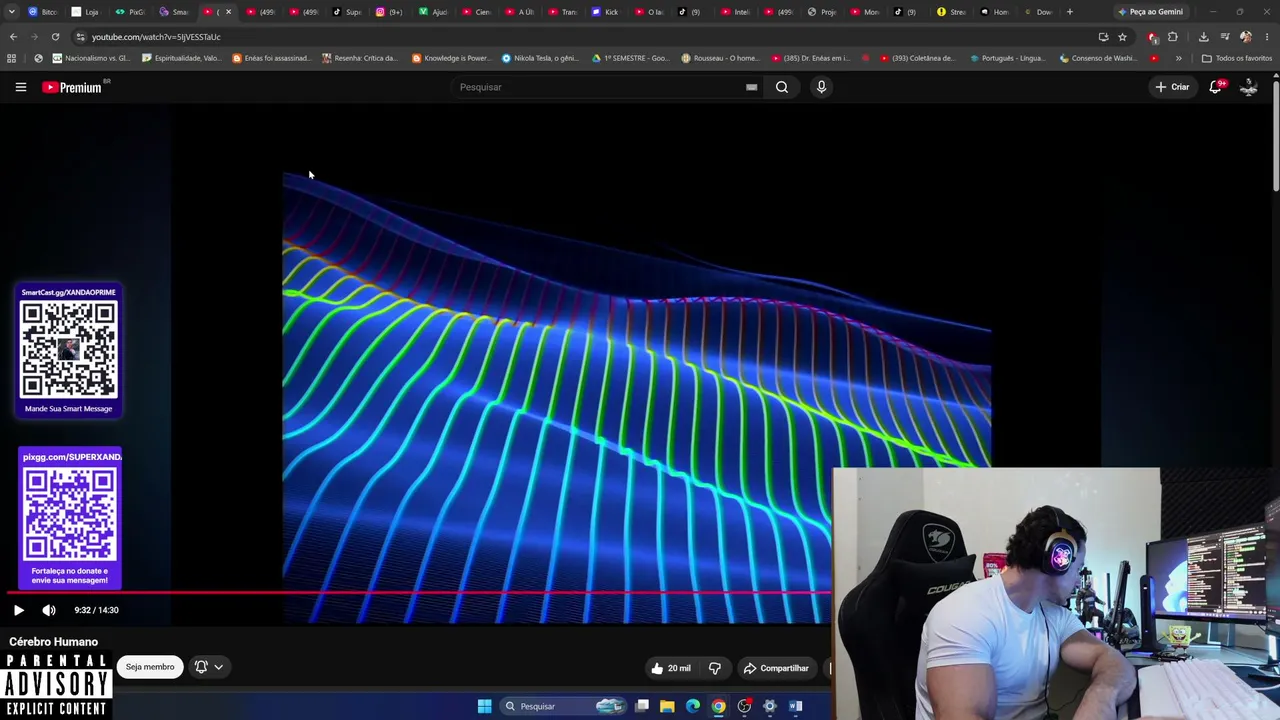Switch to the Ajuda tab
Screen dimensions: 1280x720
[x=433, y=12]
